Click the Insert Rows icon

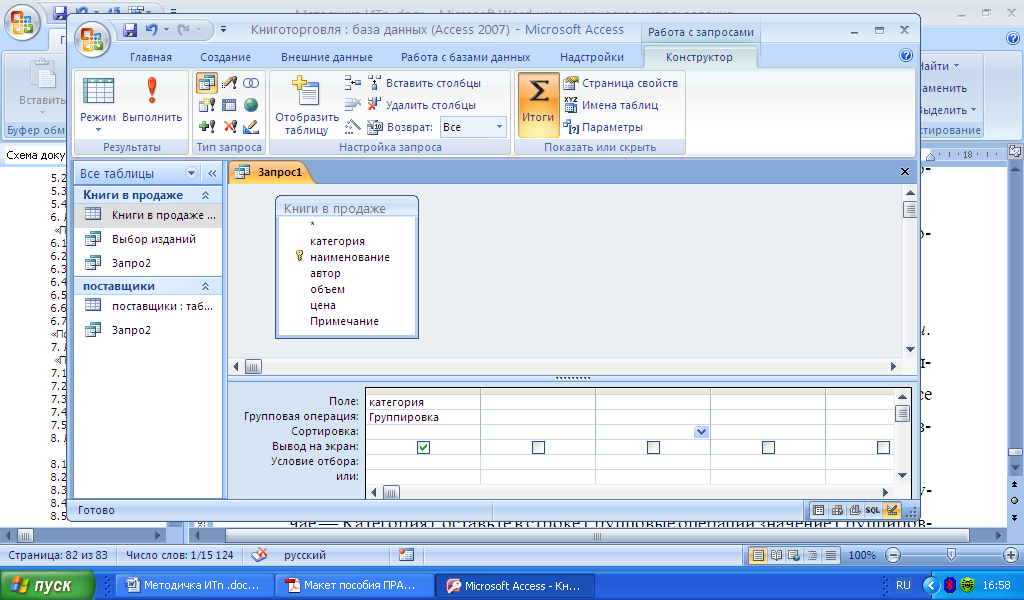[353, 82]
